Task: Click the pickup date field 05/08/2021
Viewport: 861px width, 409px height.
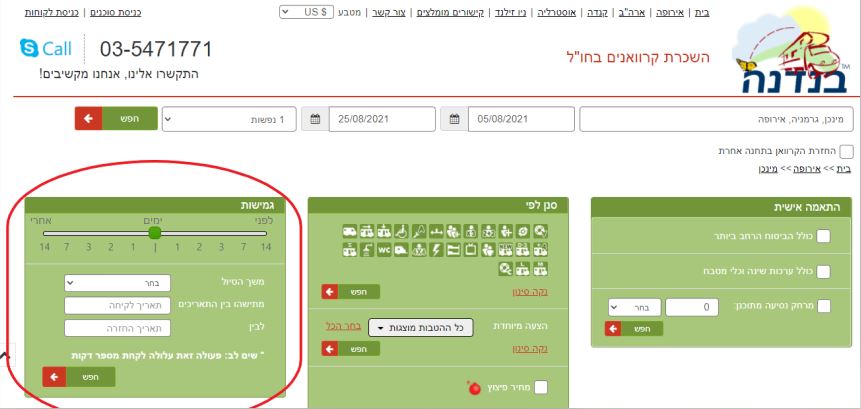Action: click(521, 119)
